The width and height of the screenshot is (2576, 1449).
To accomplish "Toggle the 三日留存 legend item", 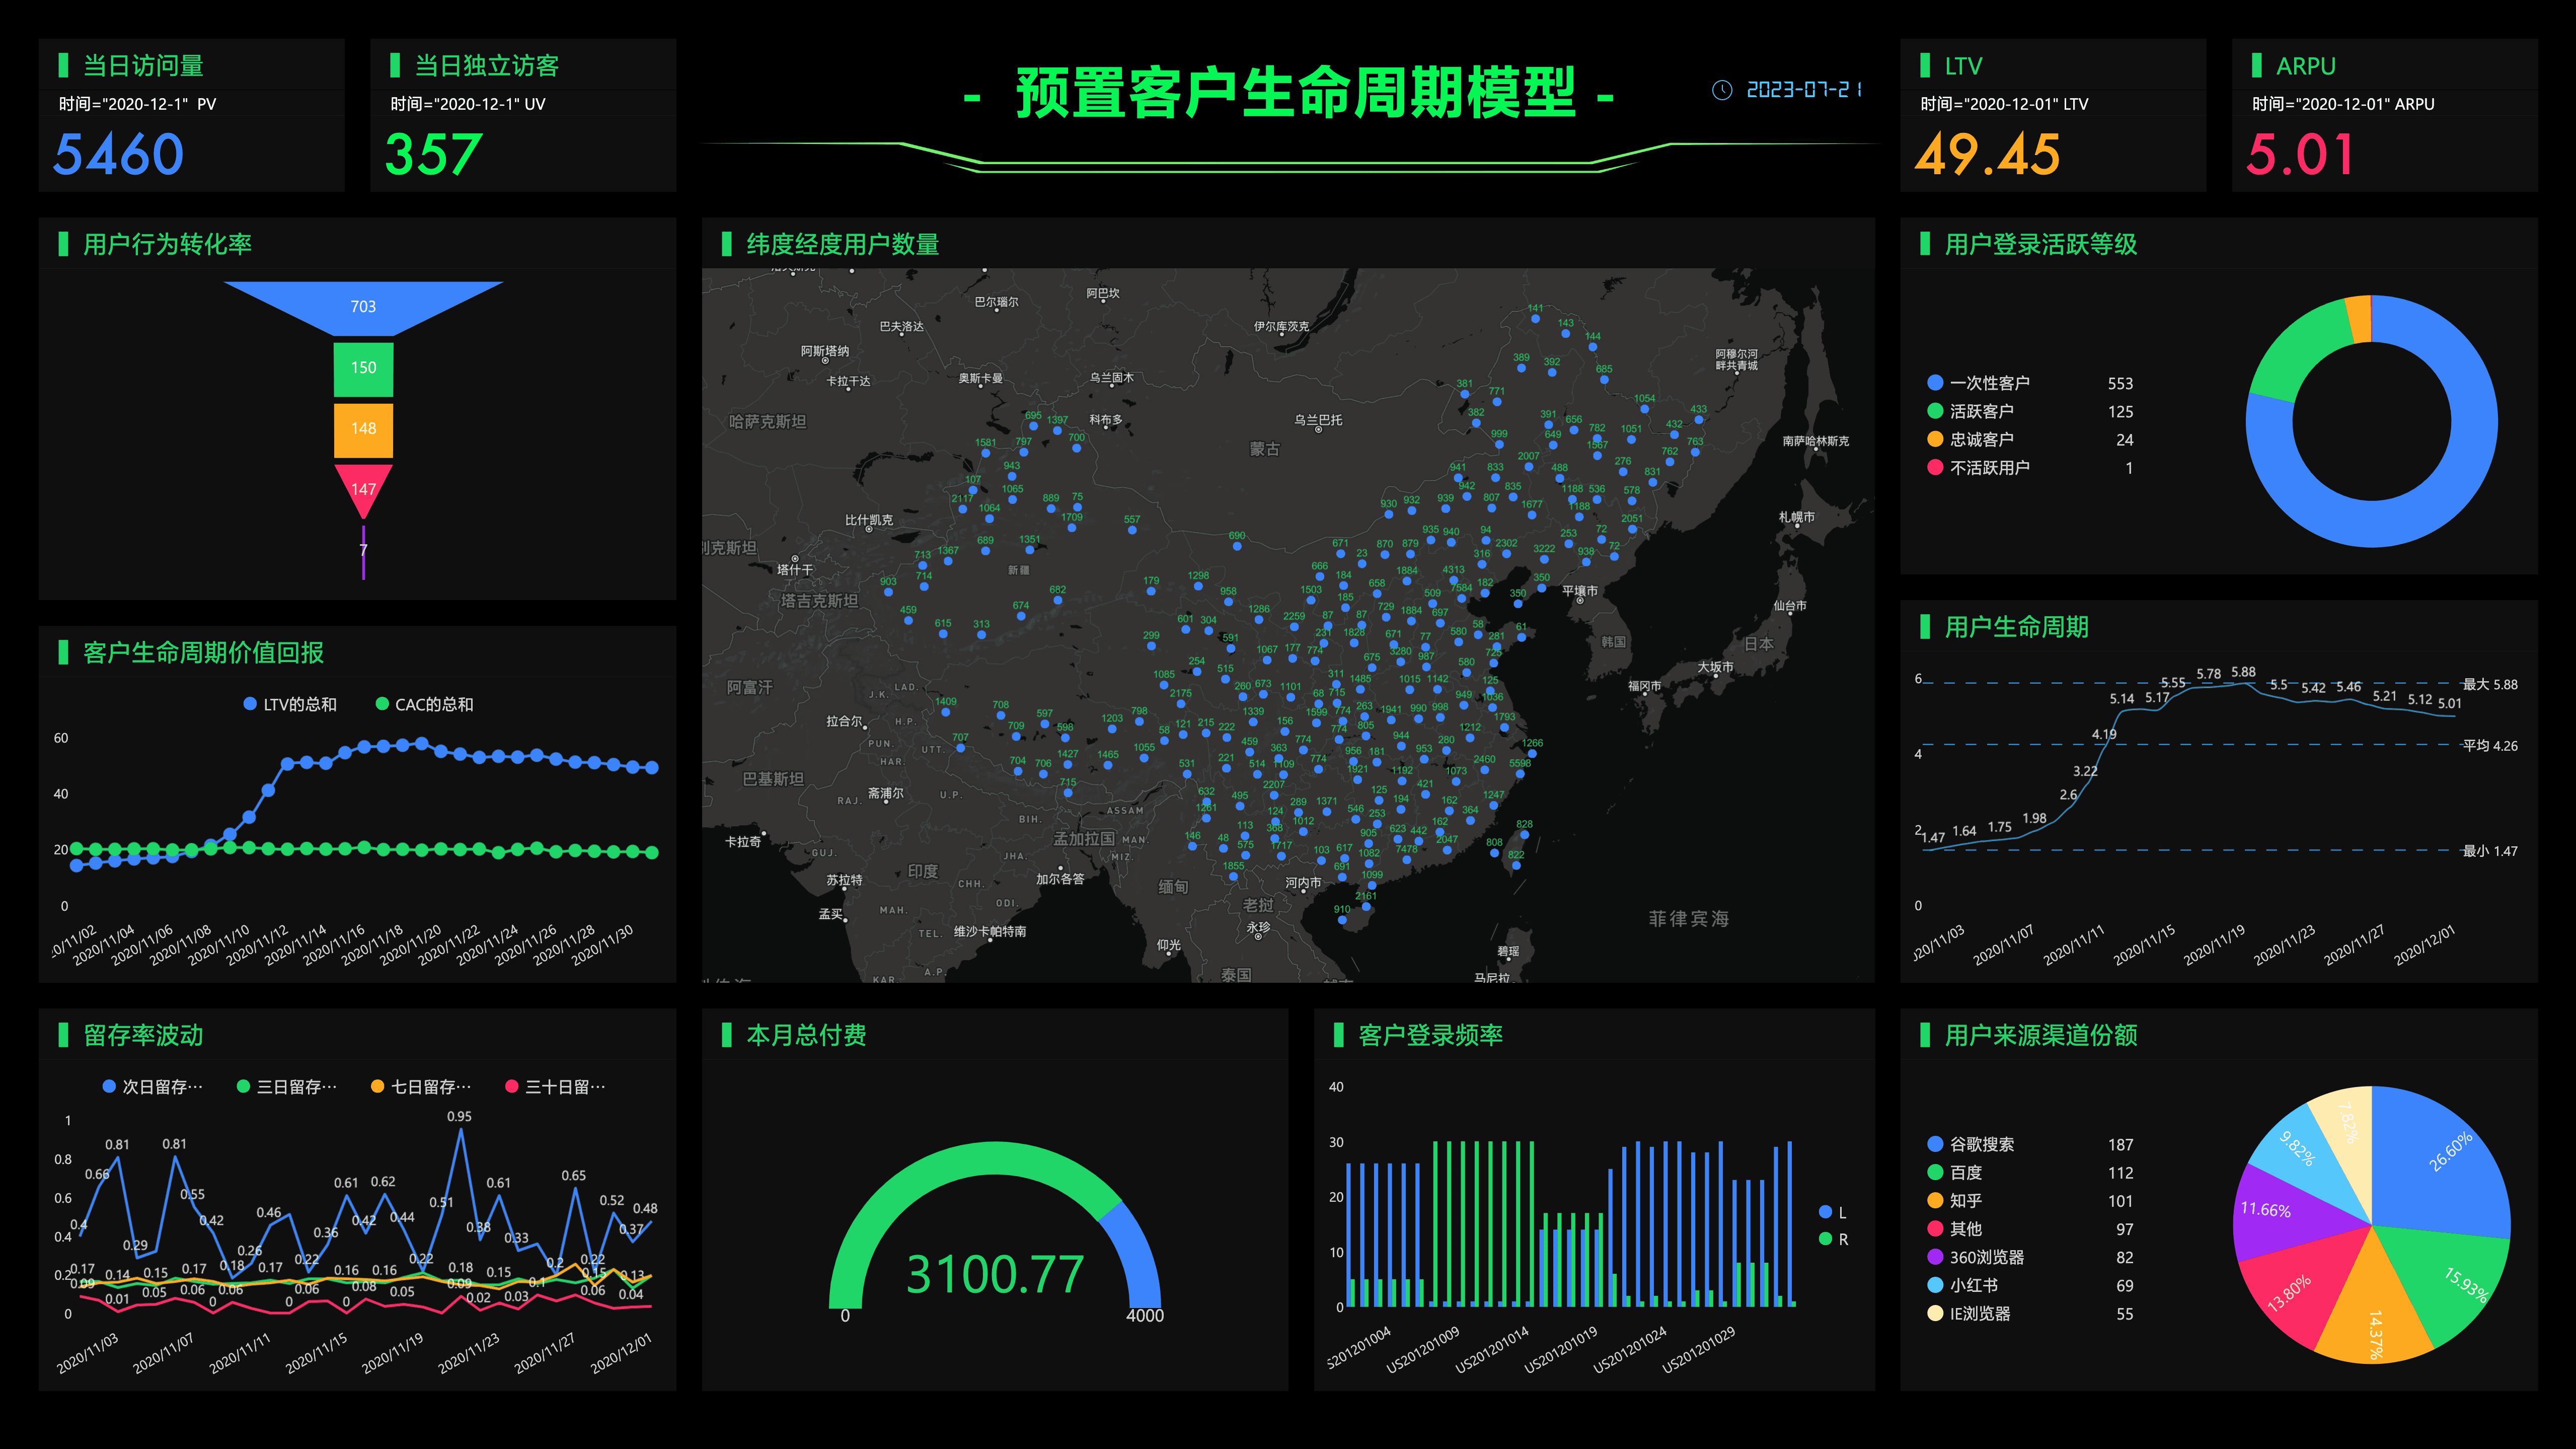I will point(287,1086).
